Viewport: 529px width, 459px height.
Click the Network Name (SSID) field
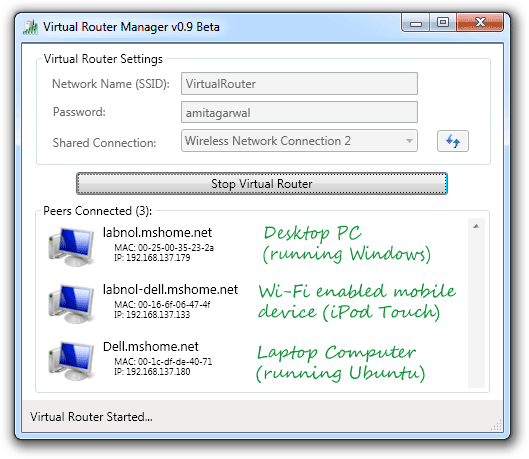pos(299,84)
